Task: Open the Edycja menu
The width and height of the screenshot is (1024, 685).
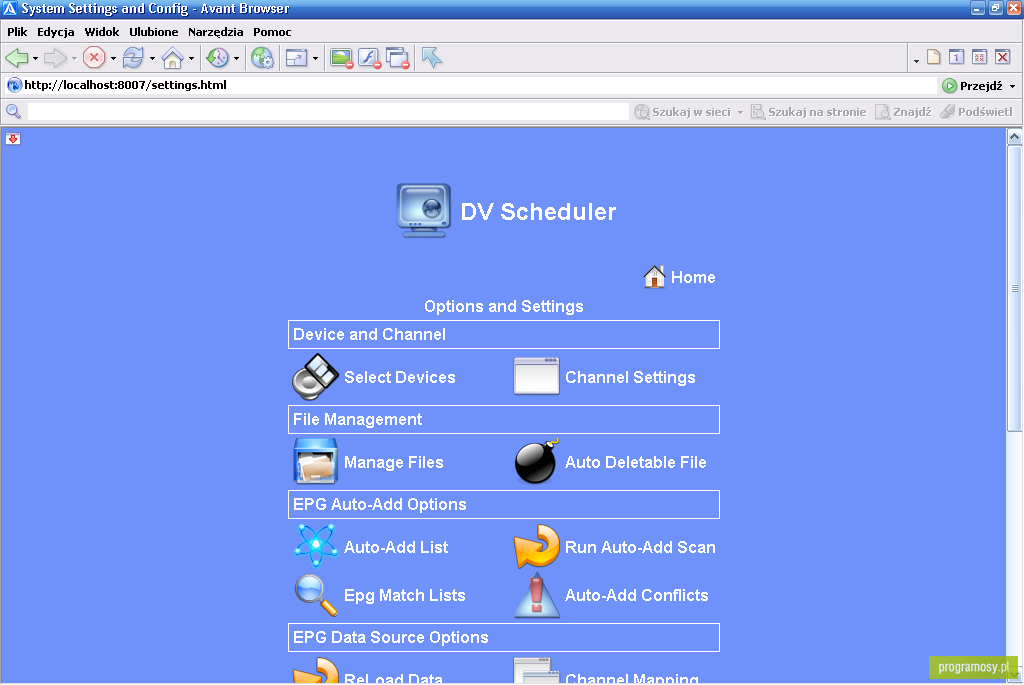Action: pos(56,32)
